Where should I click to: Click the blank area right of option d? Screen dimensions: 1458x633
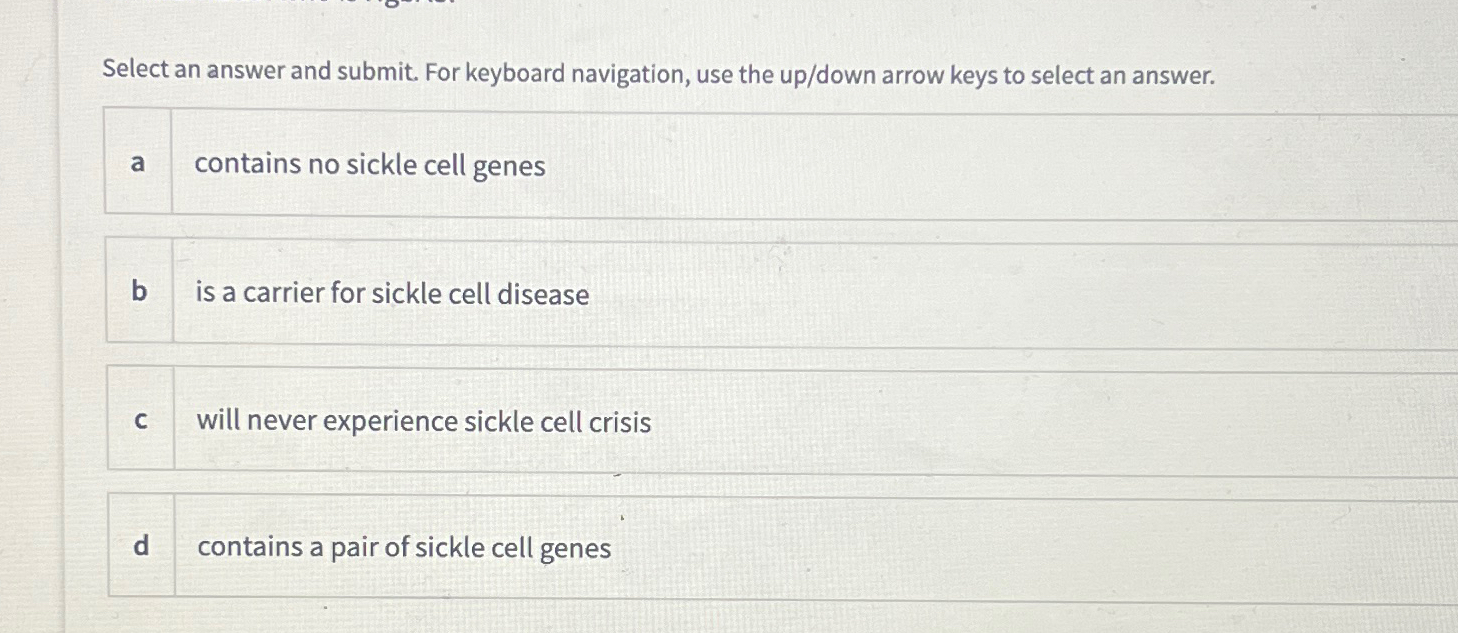pos(1000,547)
